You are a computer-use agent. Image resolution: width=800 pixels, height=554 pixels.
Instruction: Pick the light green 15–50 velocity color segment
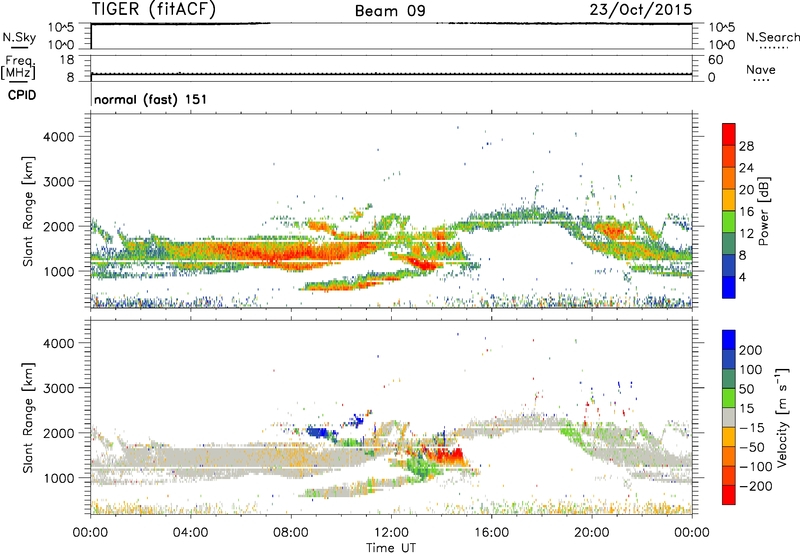click(729, 398)
